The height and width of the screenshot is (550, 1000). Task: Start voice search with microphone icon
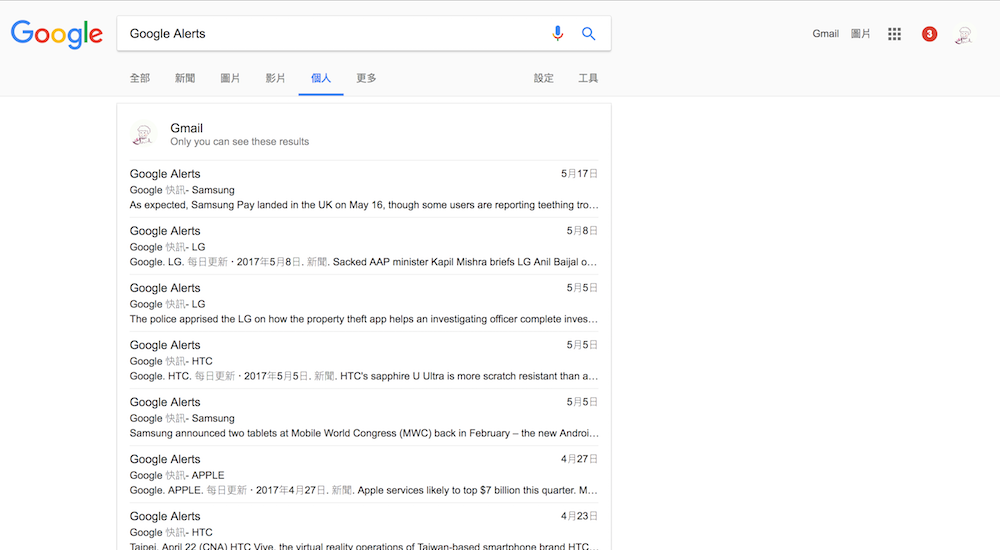[558, 34]
